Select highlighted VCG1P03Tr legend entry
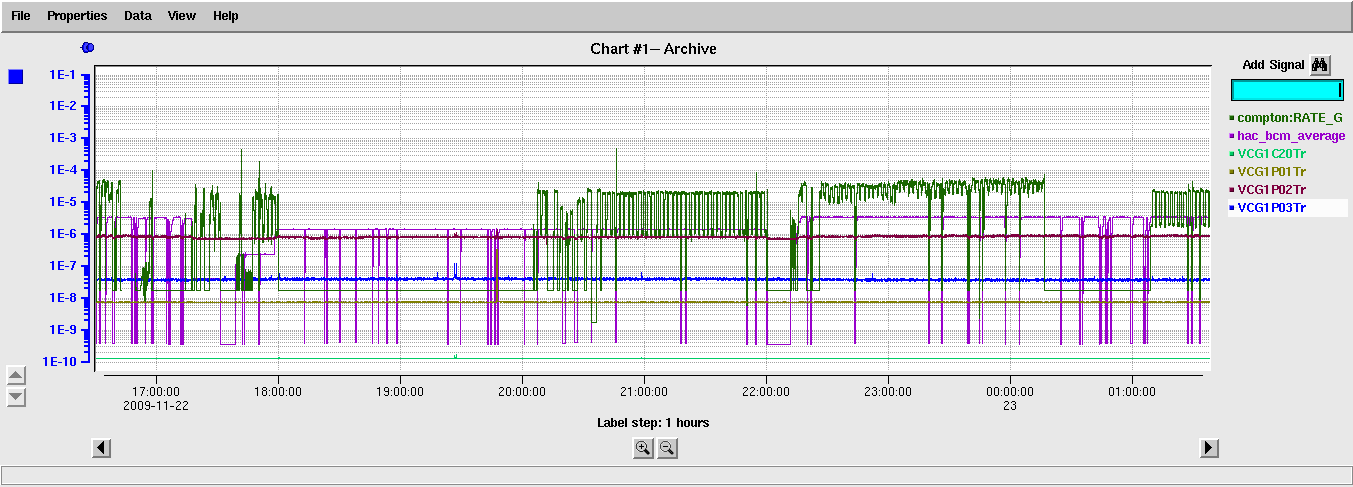This screenshot has height=487, width=1353. pos(1286,207)
